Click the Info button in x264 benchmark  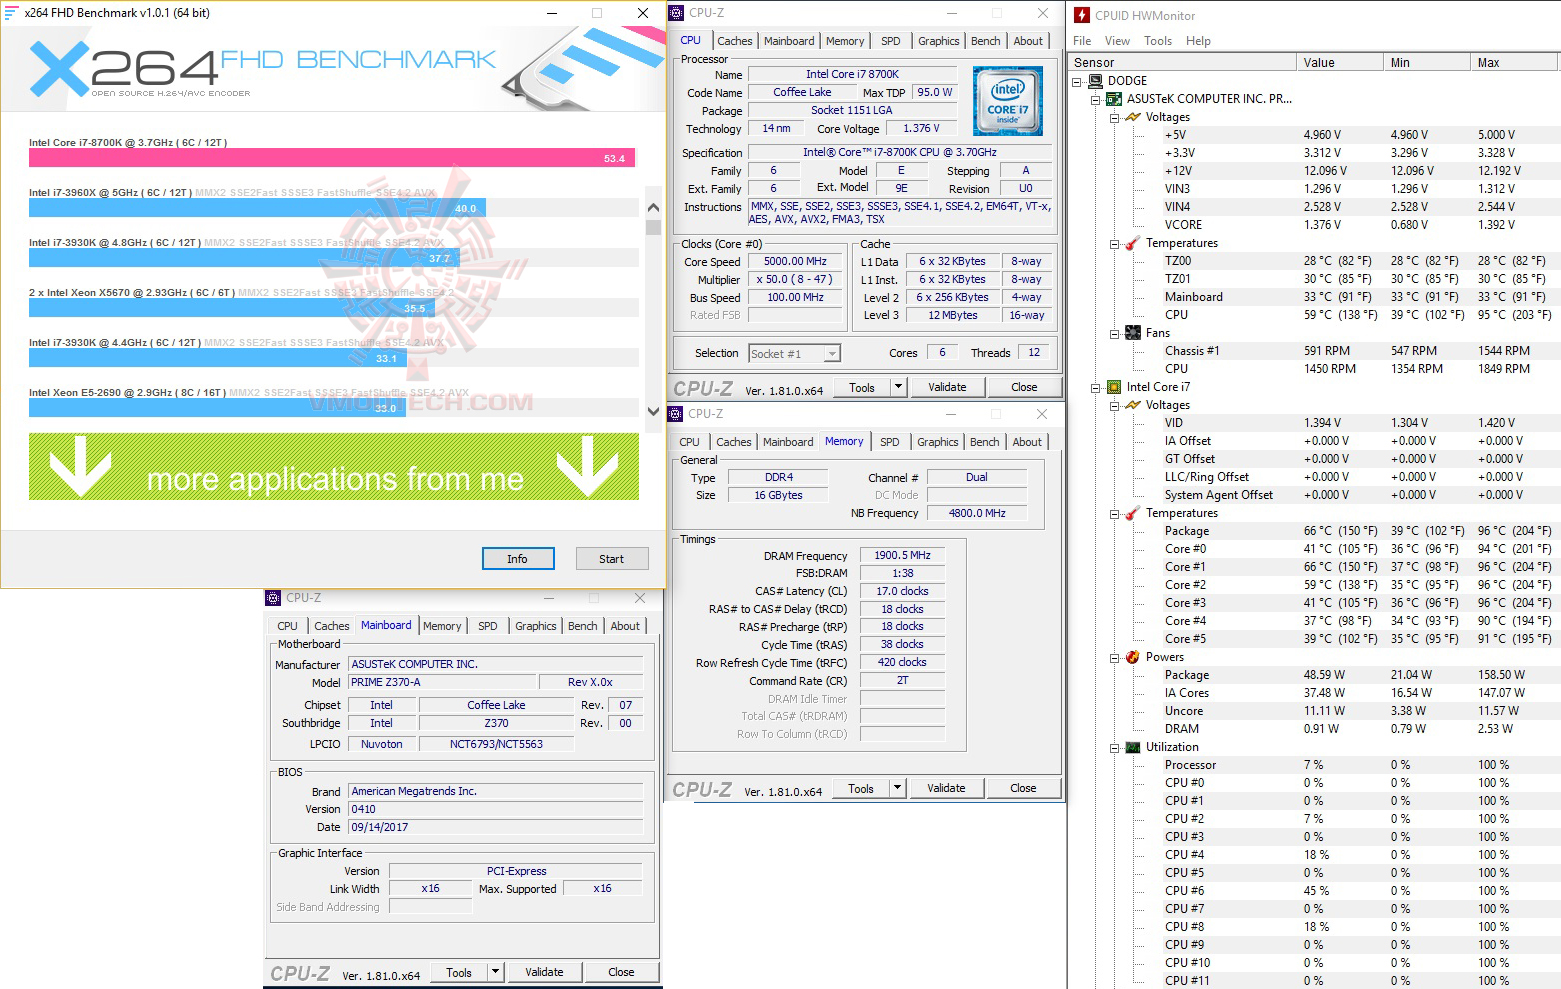(x=518, y=558)
